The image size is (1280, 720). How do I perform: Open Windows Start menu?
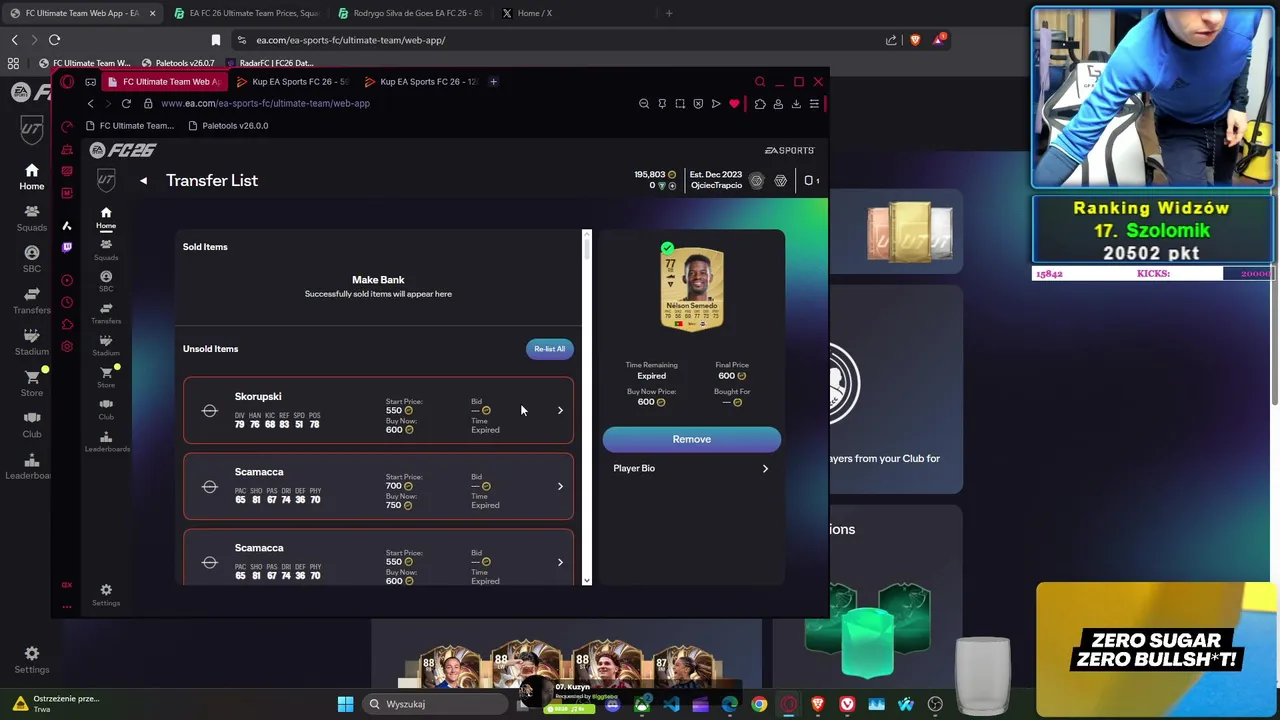click(x=345, y=704)
